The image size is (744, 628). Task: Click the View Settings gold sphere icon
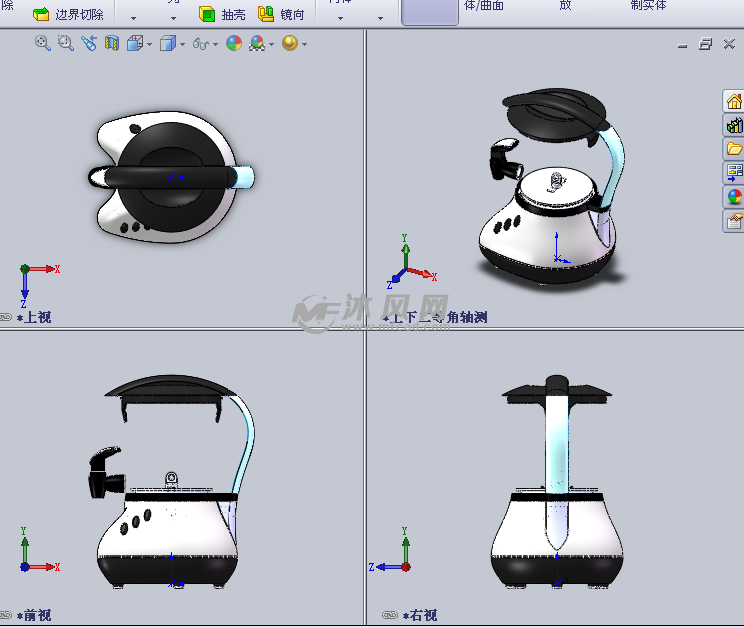pos(290,44)
